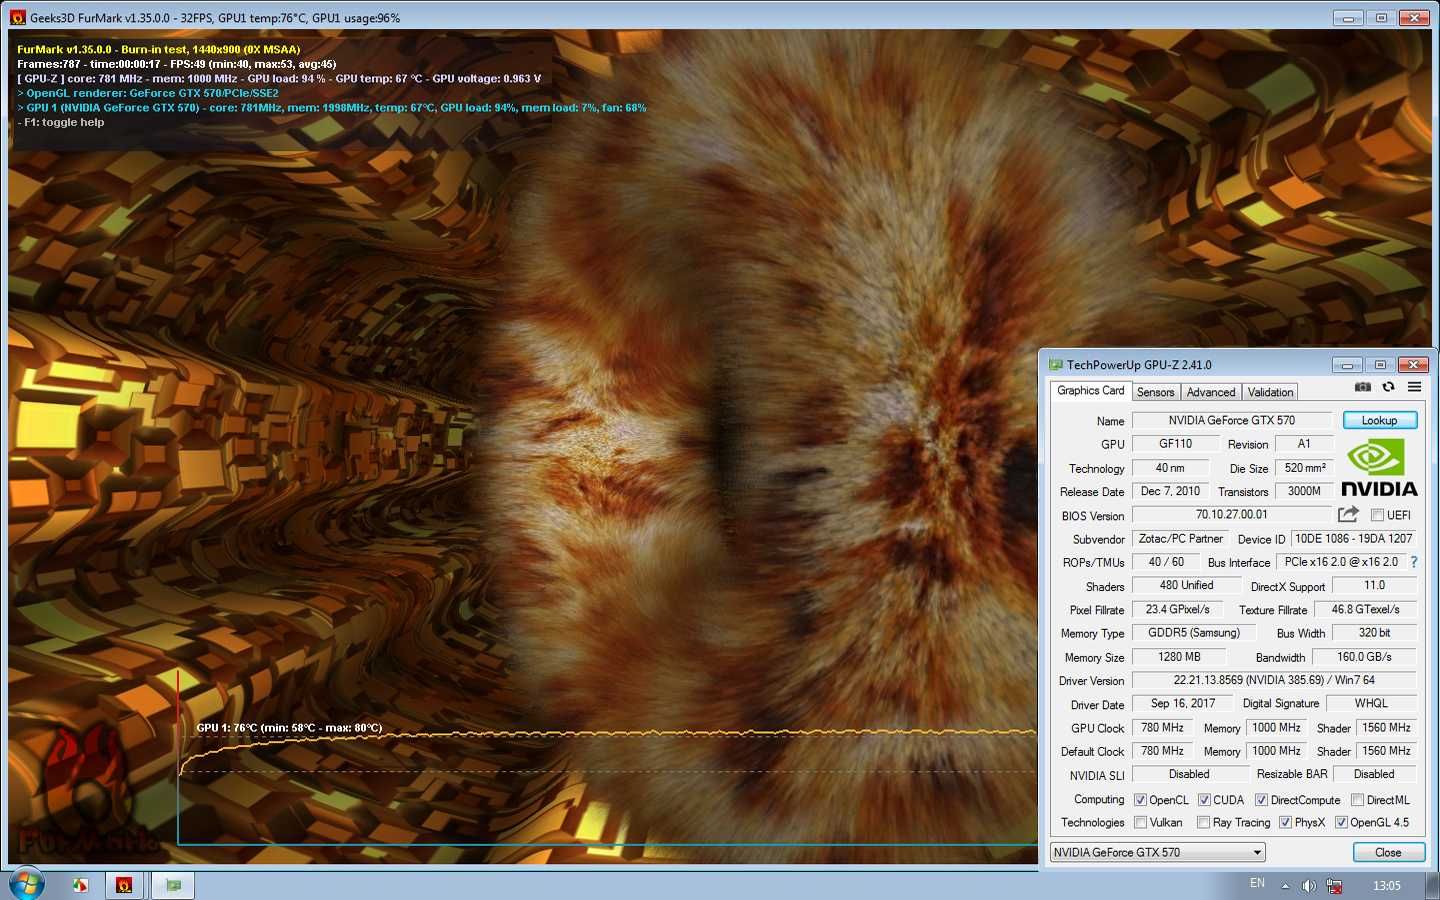Click the GPU-Z title bar app icon

(x=1055, y=365)
